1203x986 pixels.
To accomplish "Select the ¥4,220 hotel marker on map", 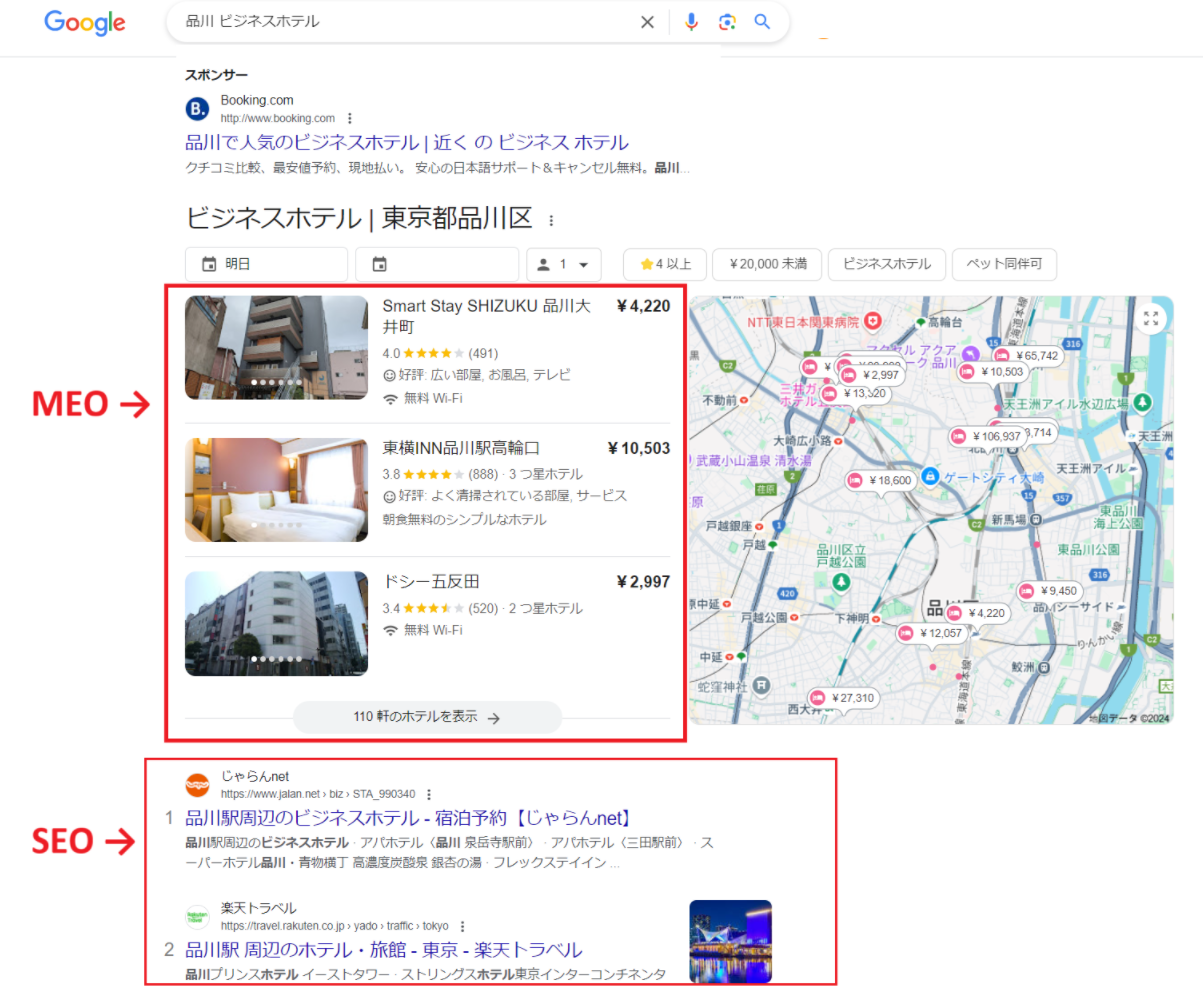I will click(977, 613).
